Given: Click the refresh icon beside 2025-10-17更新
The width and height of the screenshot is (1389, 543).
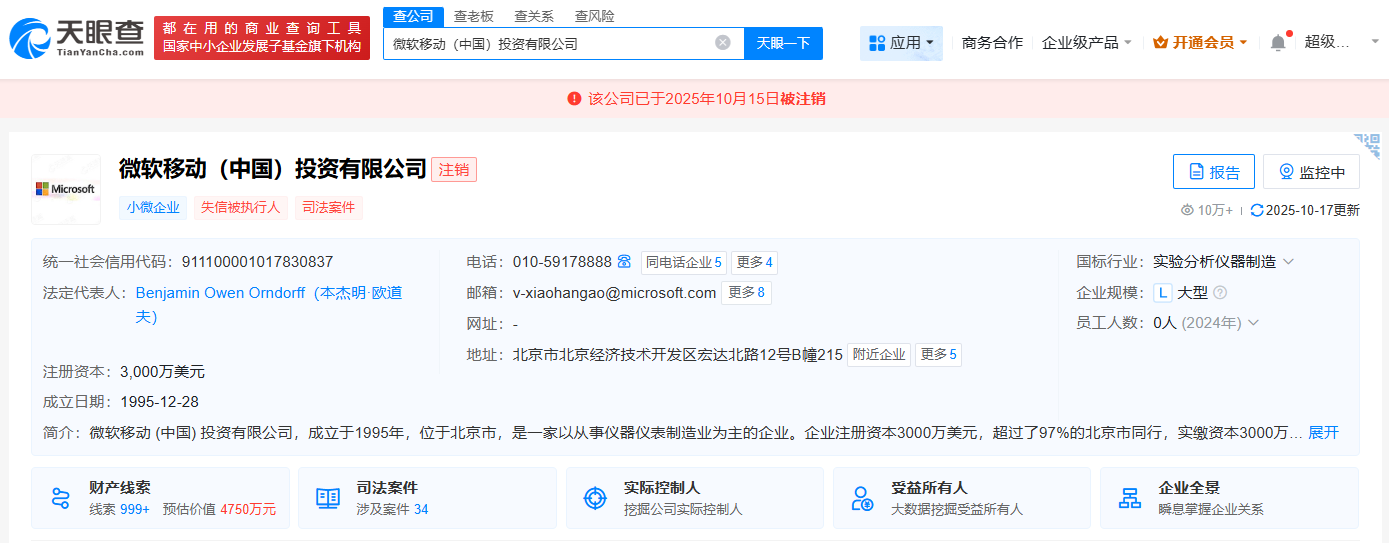Looking at the screenshot, I should tap(1257, 210).
